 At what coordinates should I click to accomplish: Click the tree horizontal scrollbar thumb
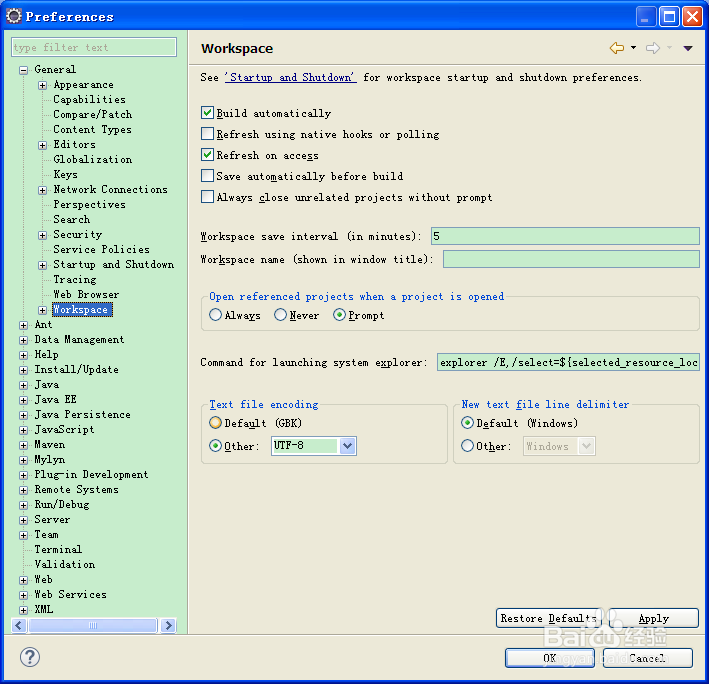click(x=93, y=625)
